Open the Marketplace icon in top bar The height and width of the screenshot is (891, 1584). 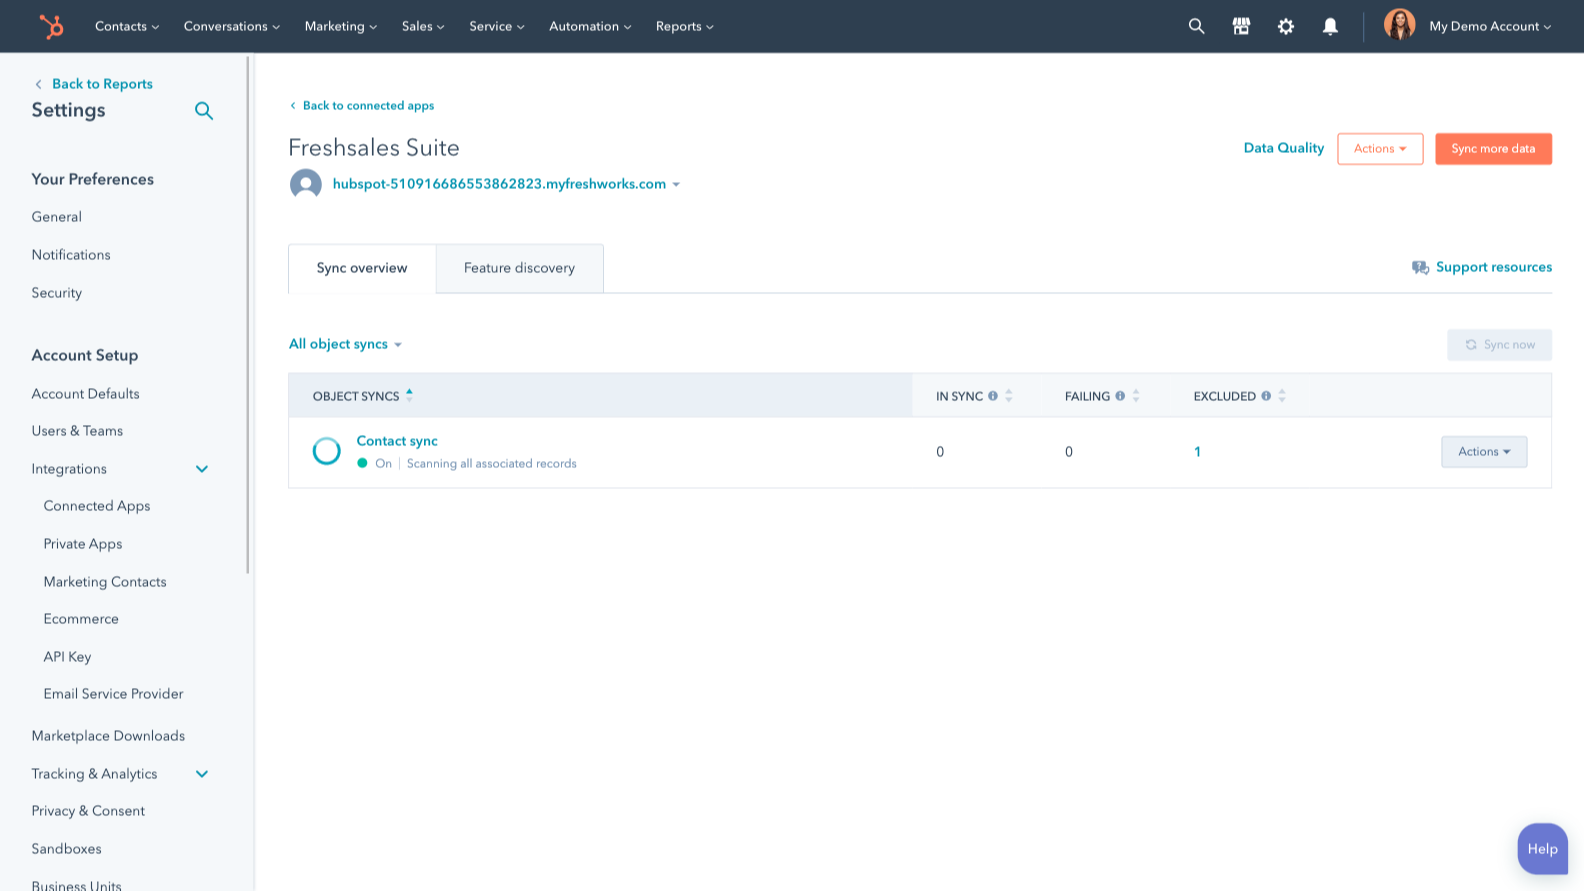pos(1241,26)
